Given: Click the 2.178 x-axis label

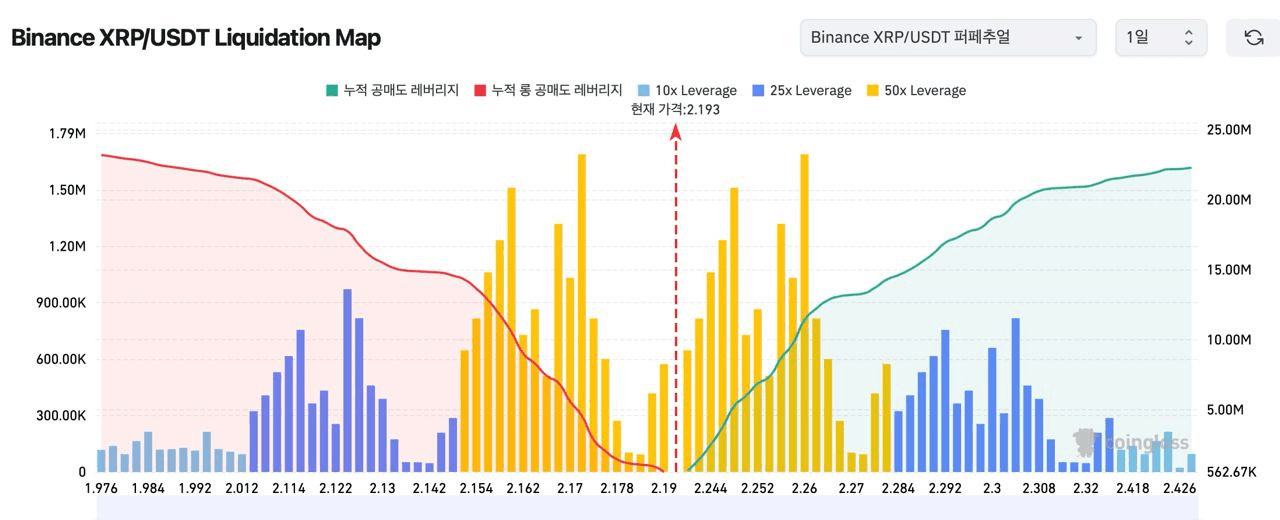Looking at the screenshot, I should 617,488.
